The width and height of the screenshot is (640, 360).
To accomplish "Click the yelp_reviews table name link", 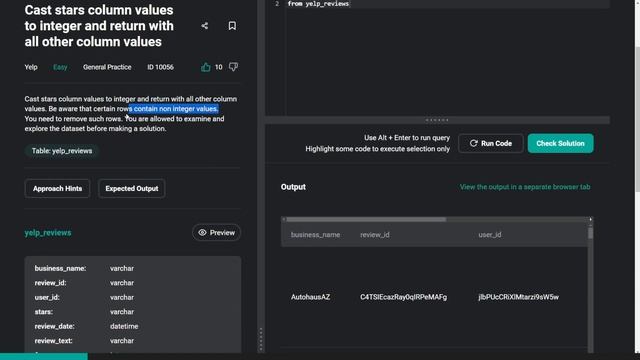I will coord(48,233).
